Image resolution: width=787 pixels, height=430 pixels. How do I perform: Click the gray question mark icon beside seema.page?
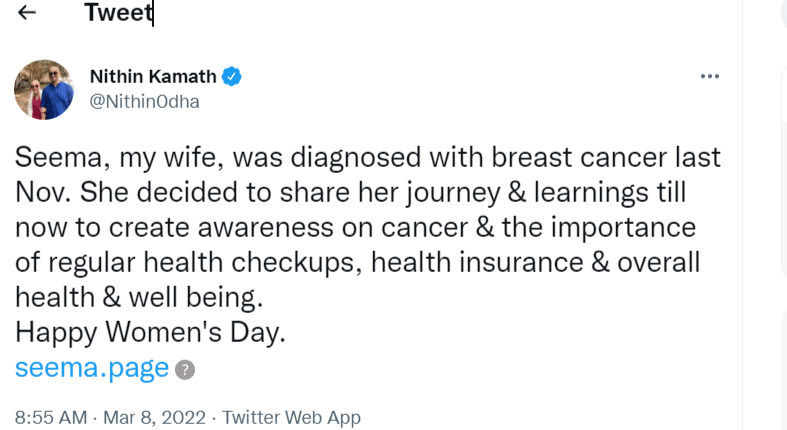tap(184, 370)
